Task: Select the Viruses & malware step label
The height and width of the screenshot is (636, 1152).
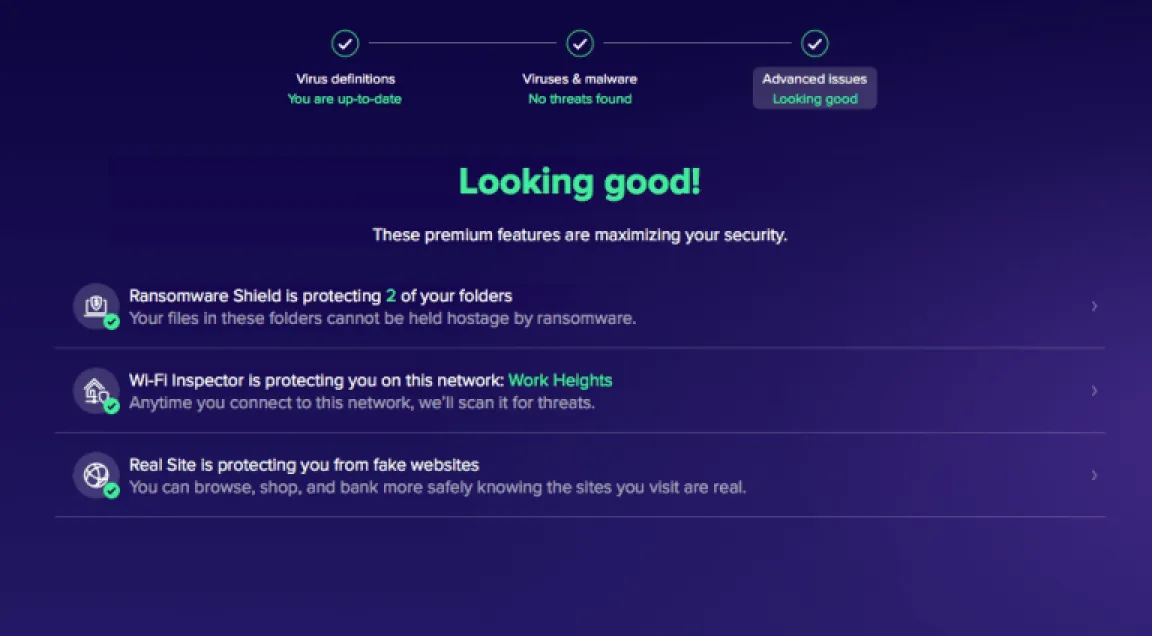Action: 580,79
